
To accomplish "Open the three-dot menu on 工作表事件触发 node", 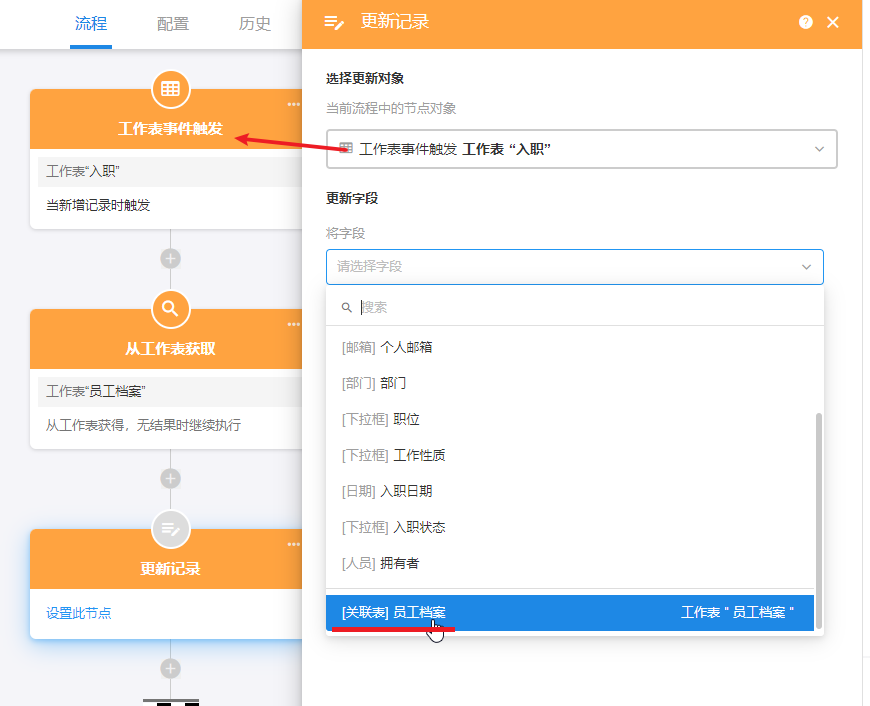I will pos(293,104).
